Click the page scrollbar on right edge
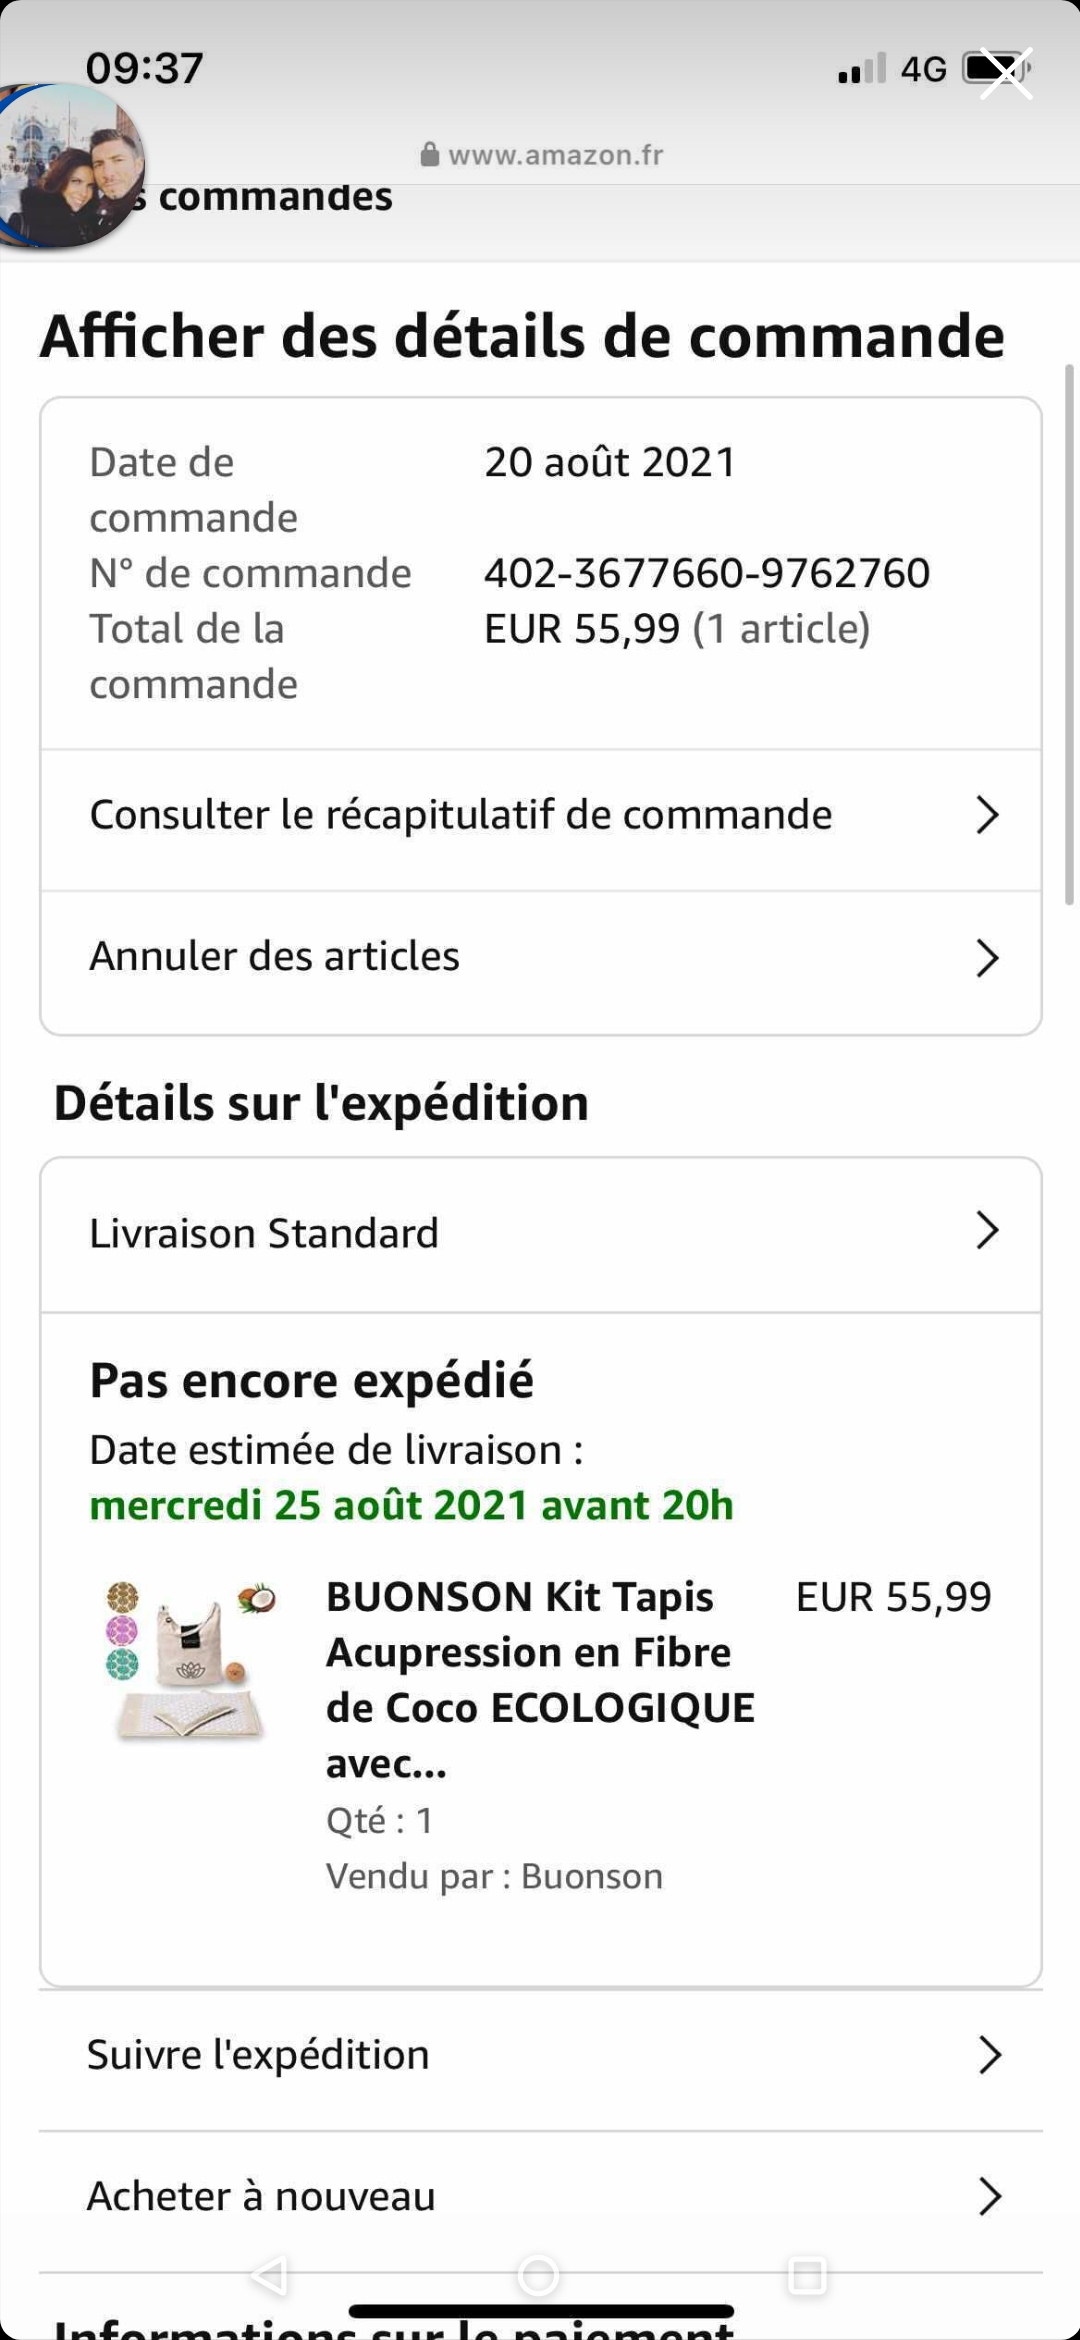Screen dimensions: 1080x2340 pyautogui.click(x=1069, y=635)
